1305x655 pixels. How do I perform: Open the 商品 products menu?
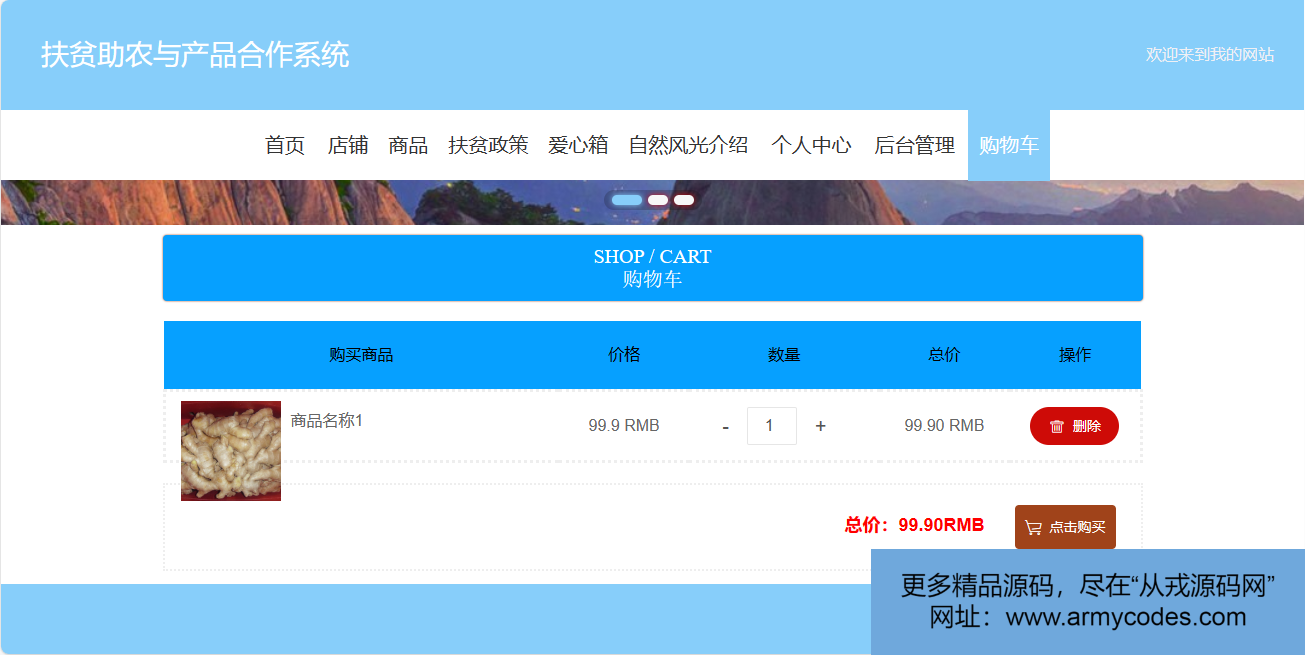pos(408,145)
